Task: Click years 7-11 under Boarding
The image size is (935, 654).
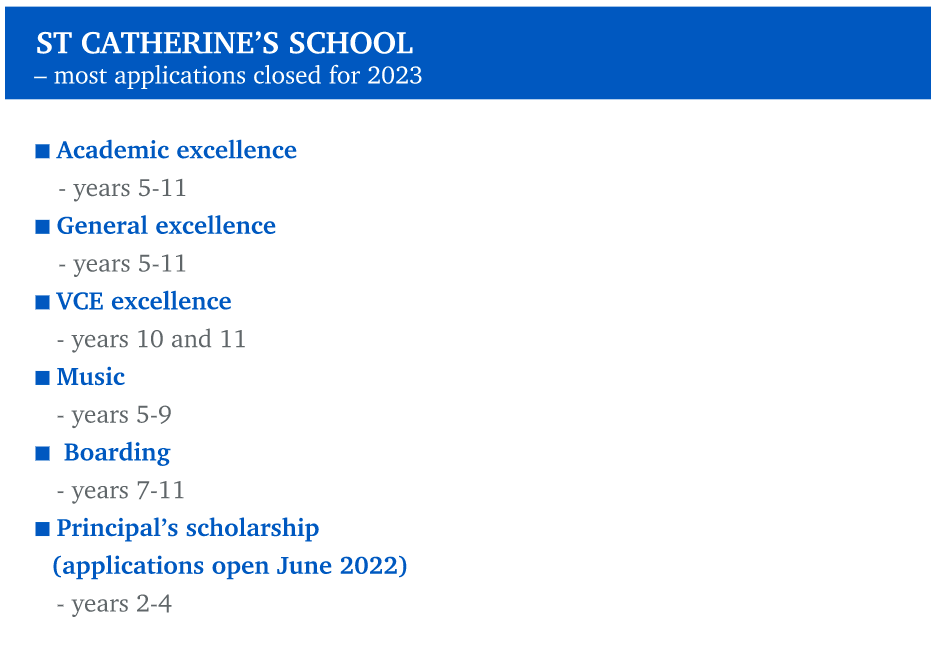Action: pos(121,491)
